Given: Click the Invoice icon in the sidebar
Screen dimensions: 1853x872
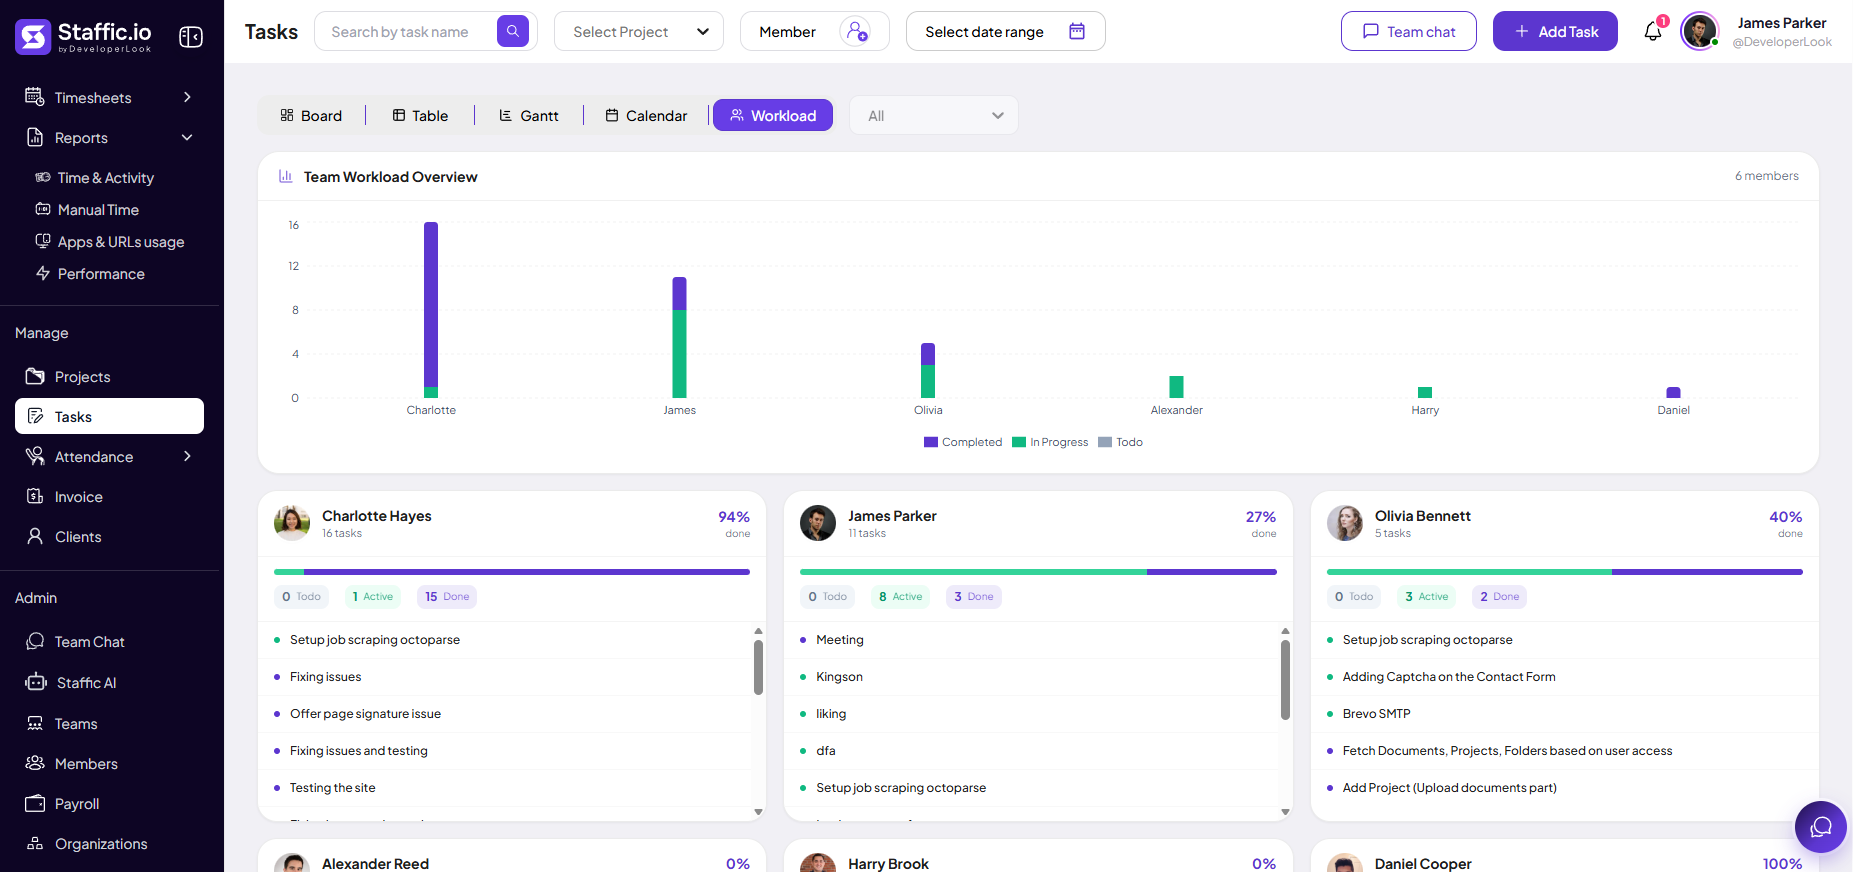Looking at the screenshot, I should 35,496.
